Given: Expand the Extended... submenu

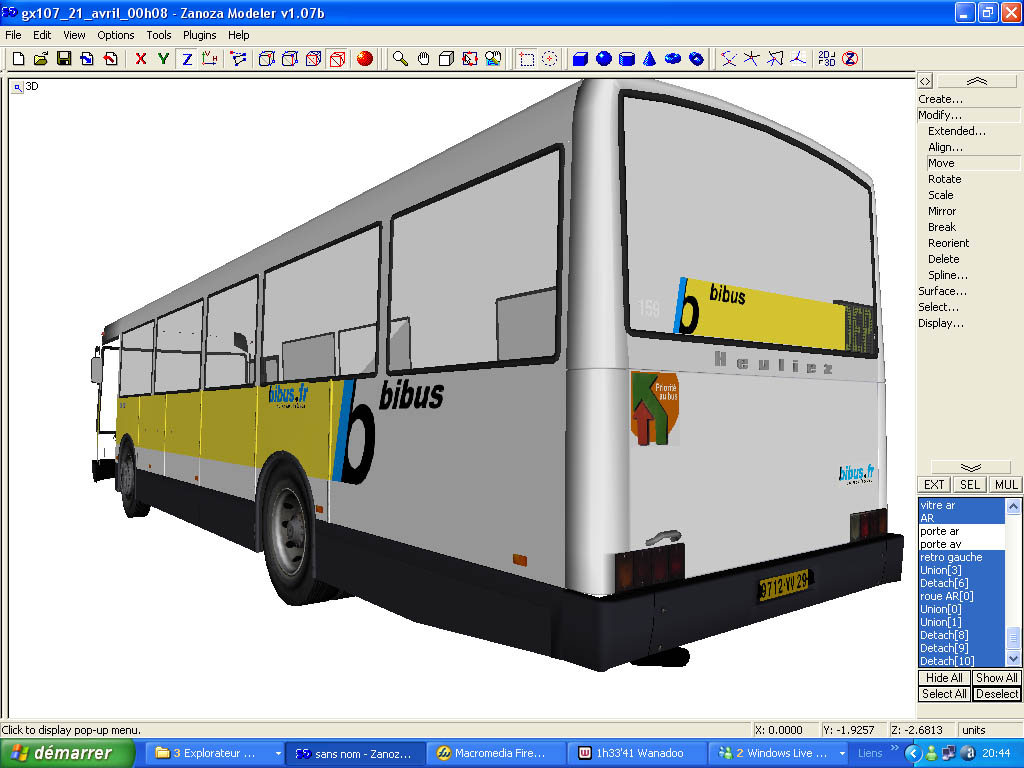Looking at the screenshot, I should click(957, 131).
